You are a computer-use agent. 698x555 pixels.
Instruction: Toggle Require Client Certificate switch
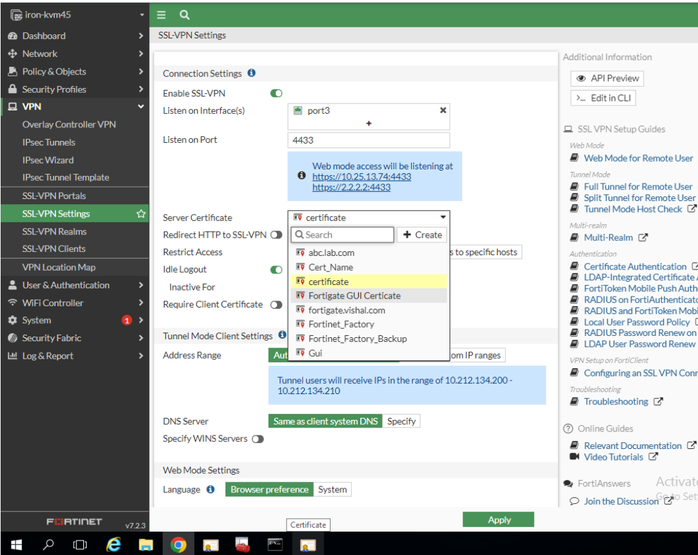(276, 305)
